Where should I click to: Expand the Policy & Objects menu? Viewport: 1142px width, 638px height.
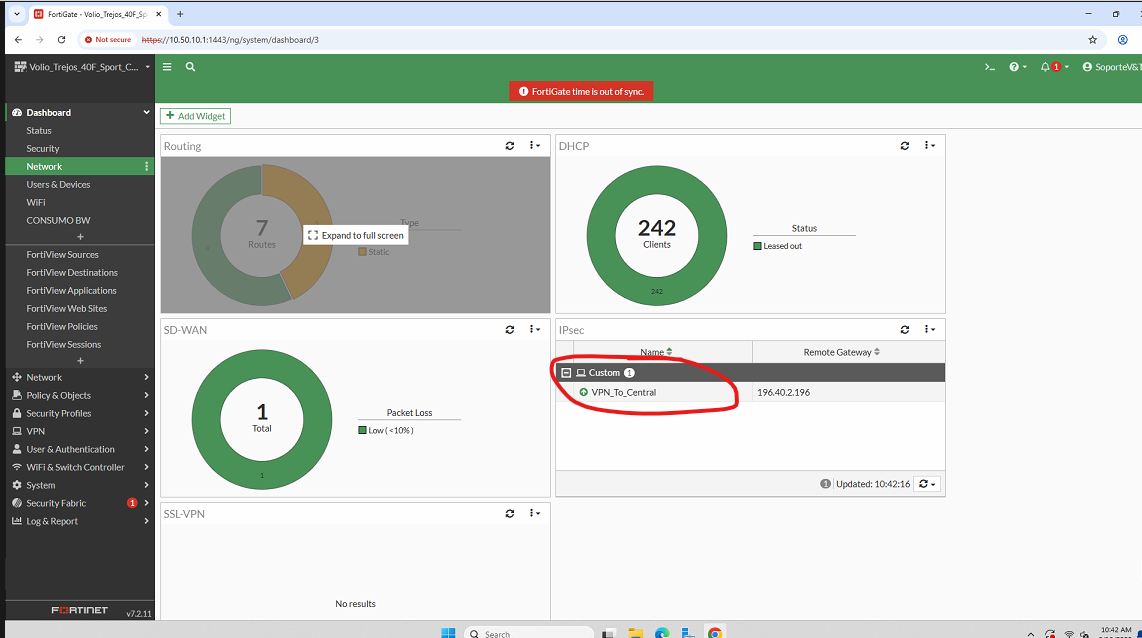[80, 395]
